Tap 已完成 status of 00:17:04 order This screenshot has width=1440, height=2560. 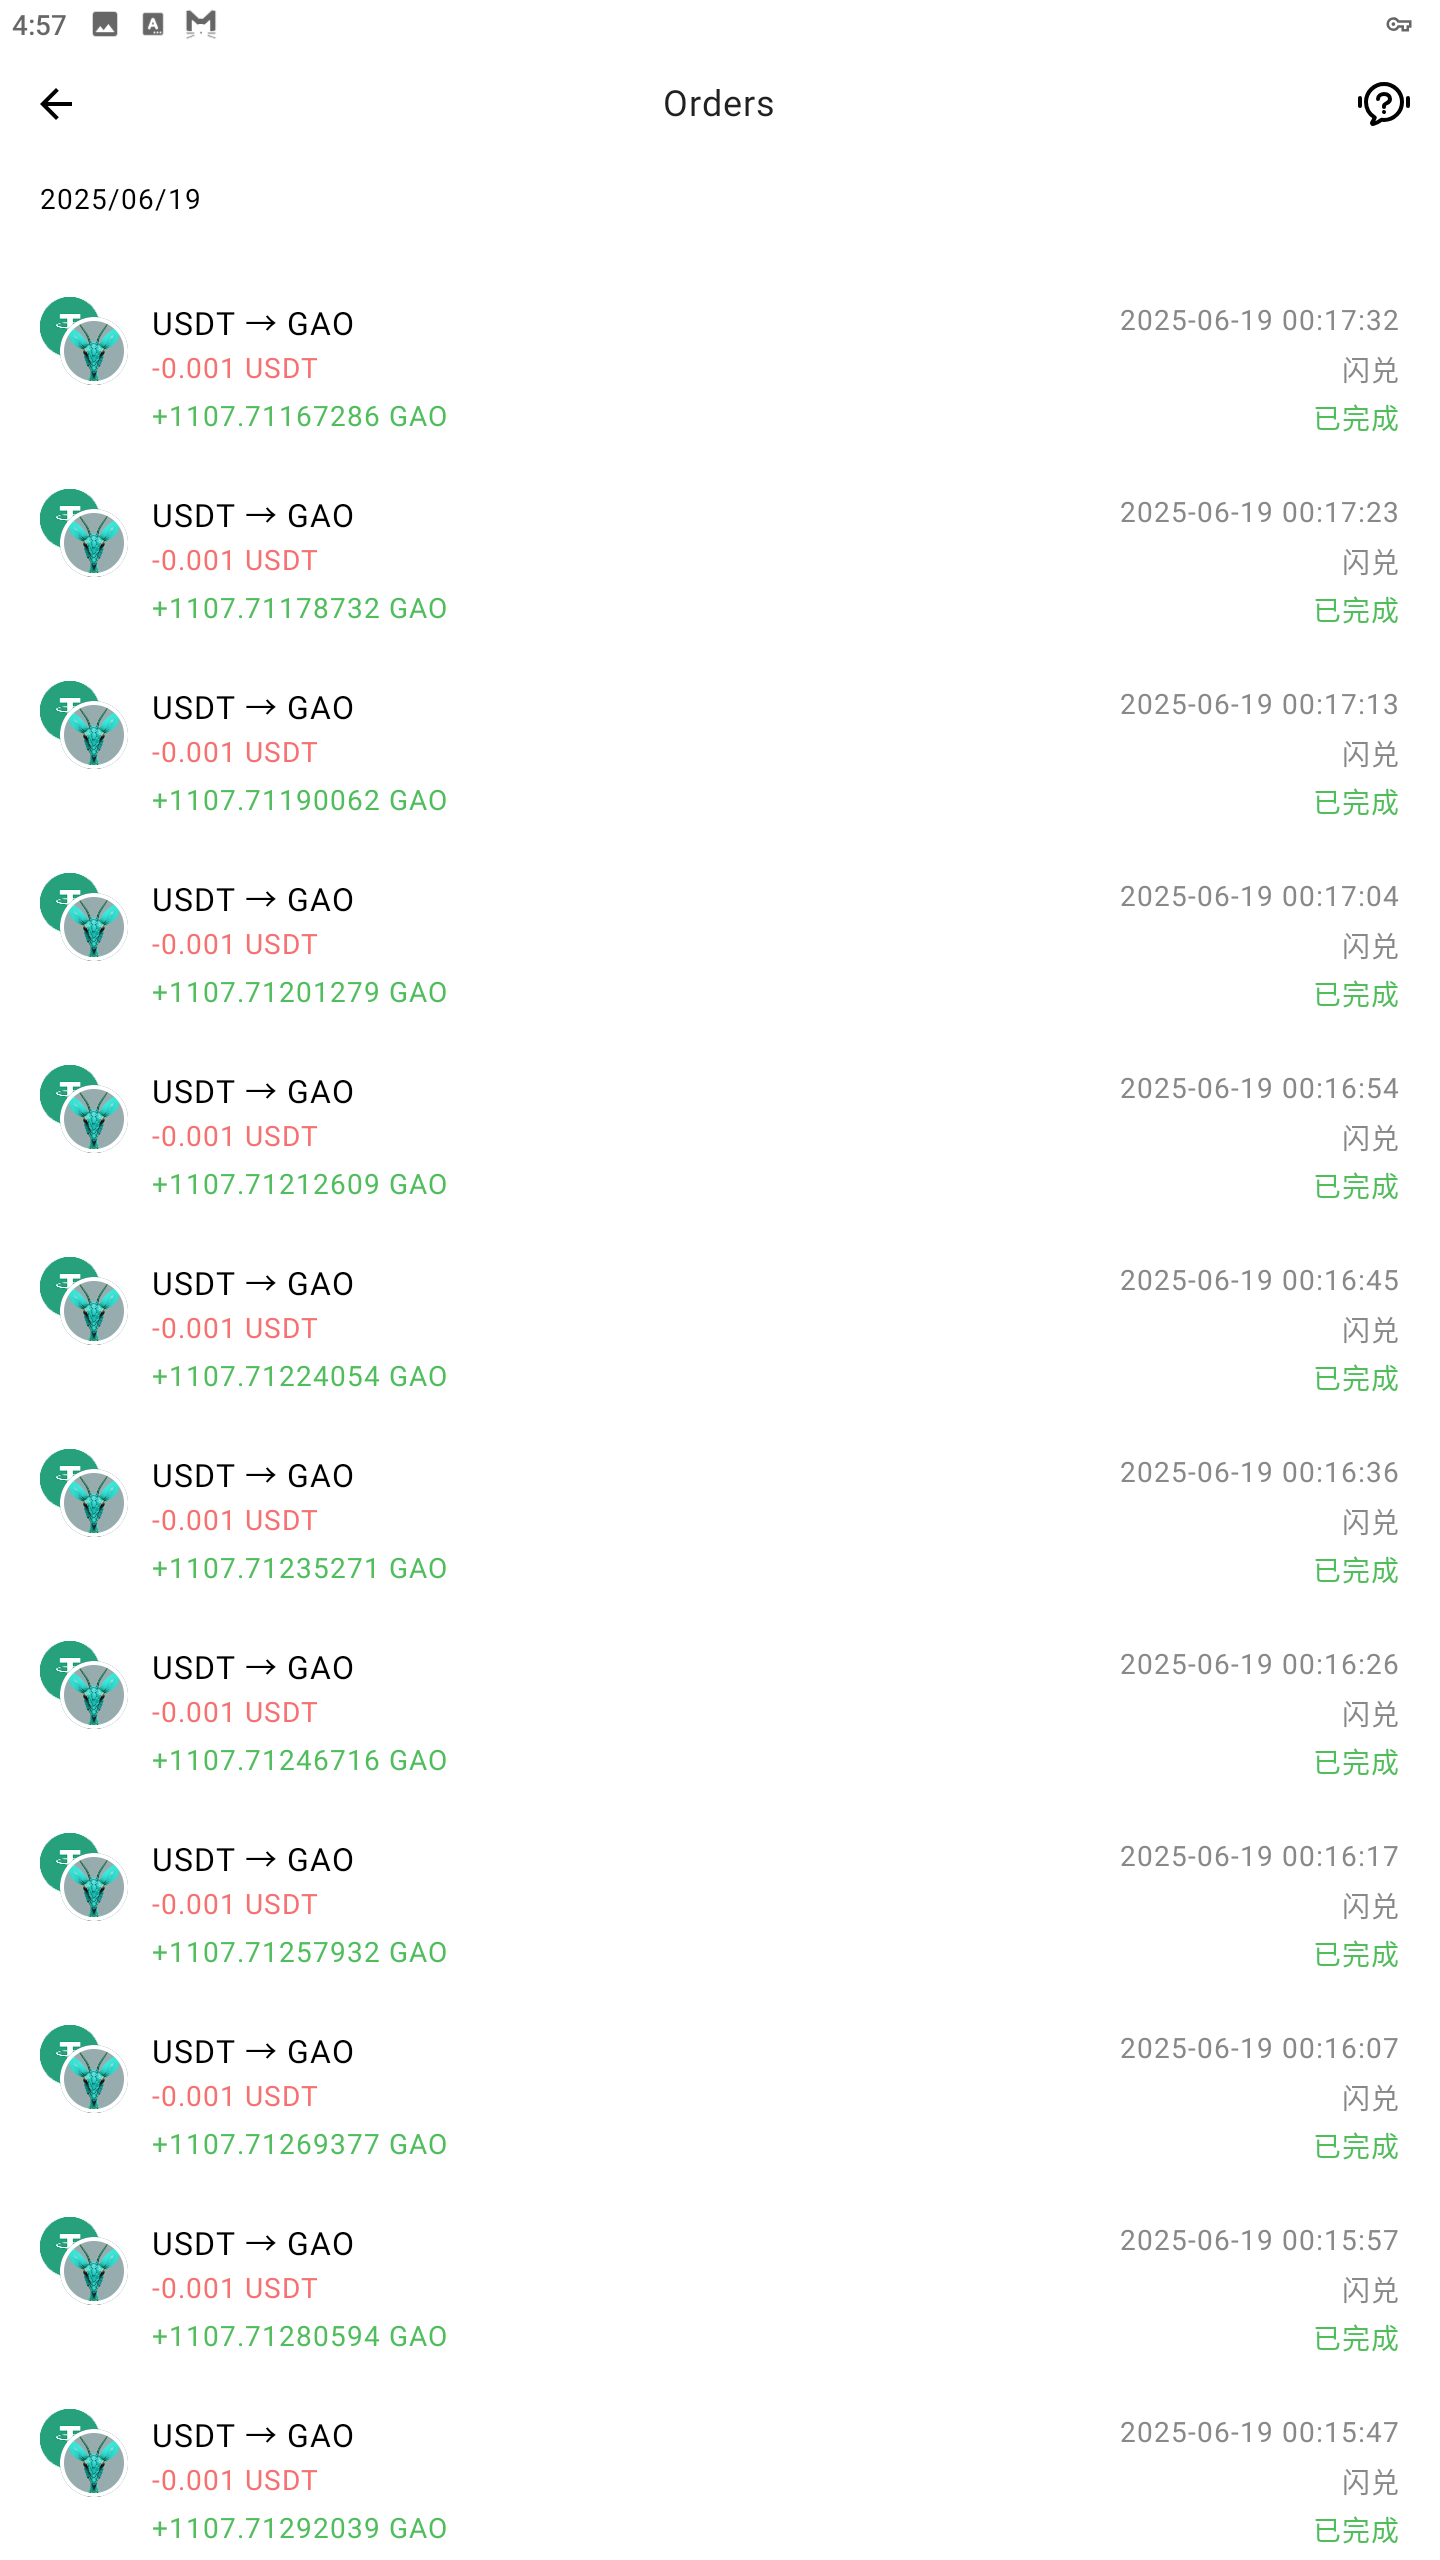[1356, 995]
